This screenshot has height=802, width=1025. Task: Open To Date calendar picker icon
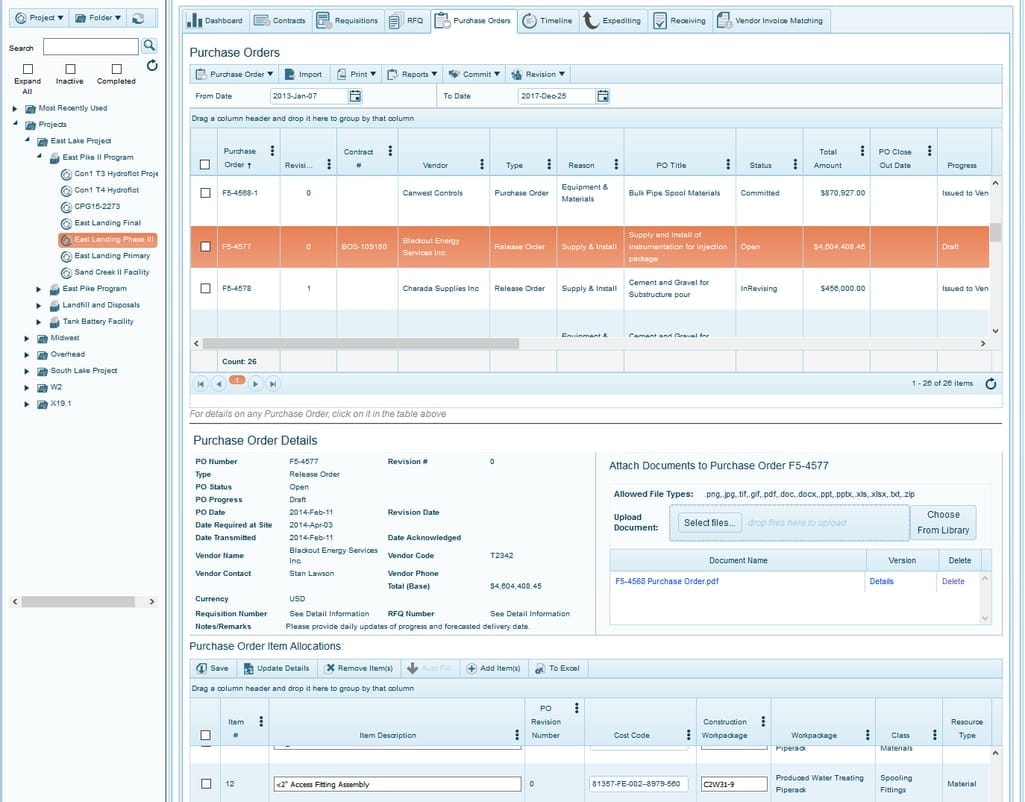click(603, 96)
